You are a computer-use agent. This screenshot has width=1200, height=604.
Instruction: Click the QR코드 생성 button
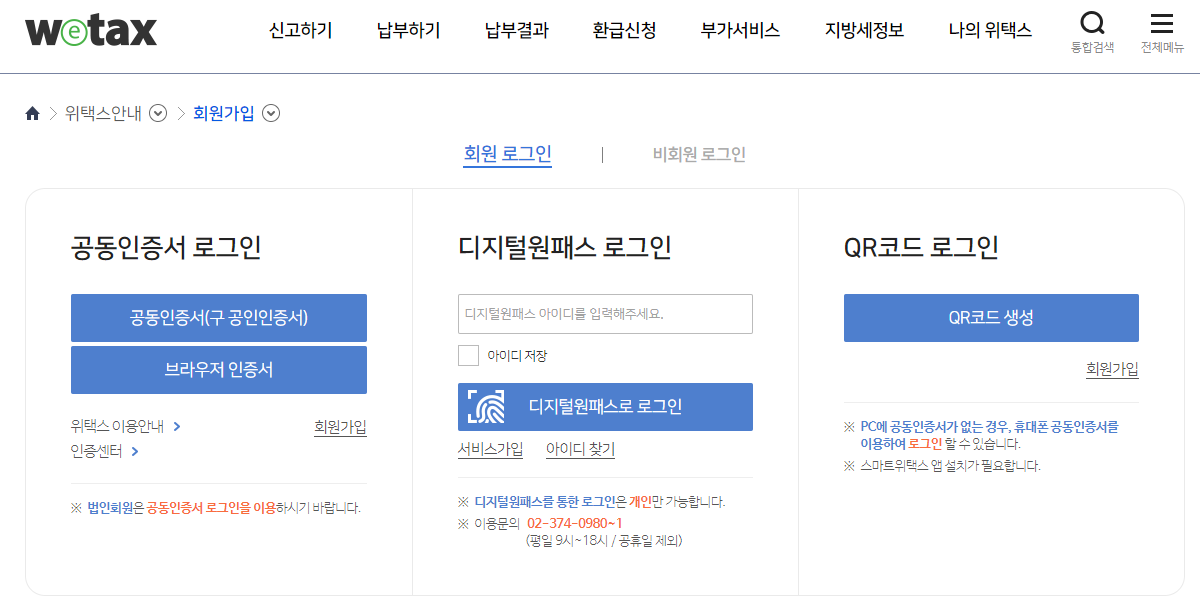pyautogui.click(x=991, y=318)
